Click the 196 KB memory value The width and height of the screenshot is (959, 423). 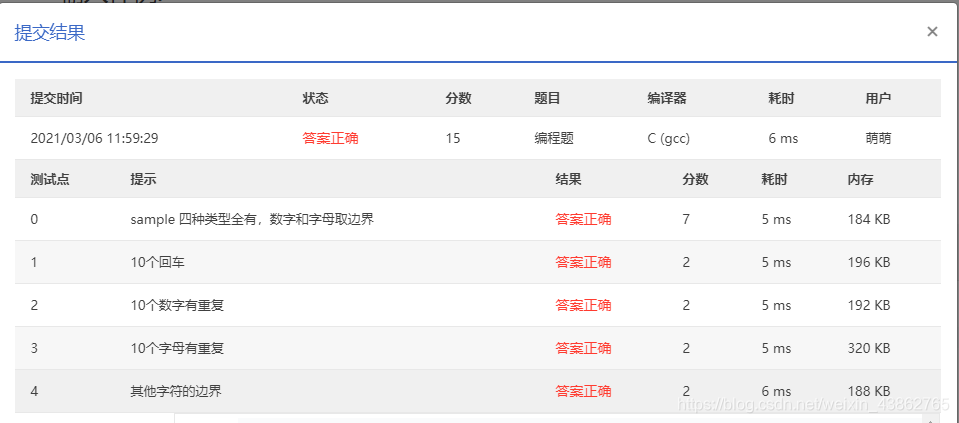(x=868, y=262)
